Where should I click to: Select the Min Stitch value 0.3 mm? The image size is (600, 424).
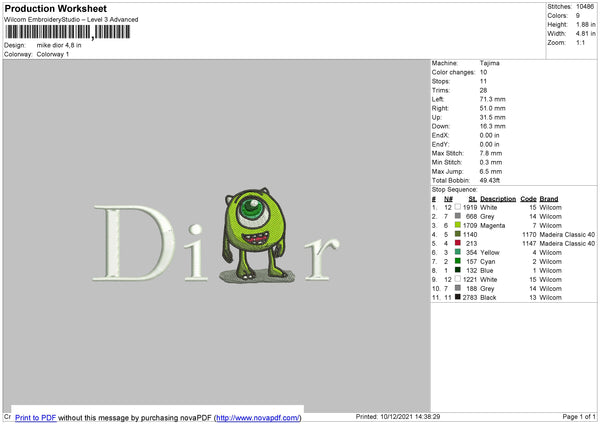point(491,162)
